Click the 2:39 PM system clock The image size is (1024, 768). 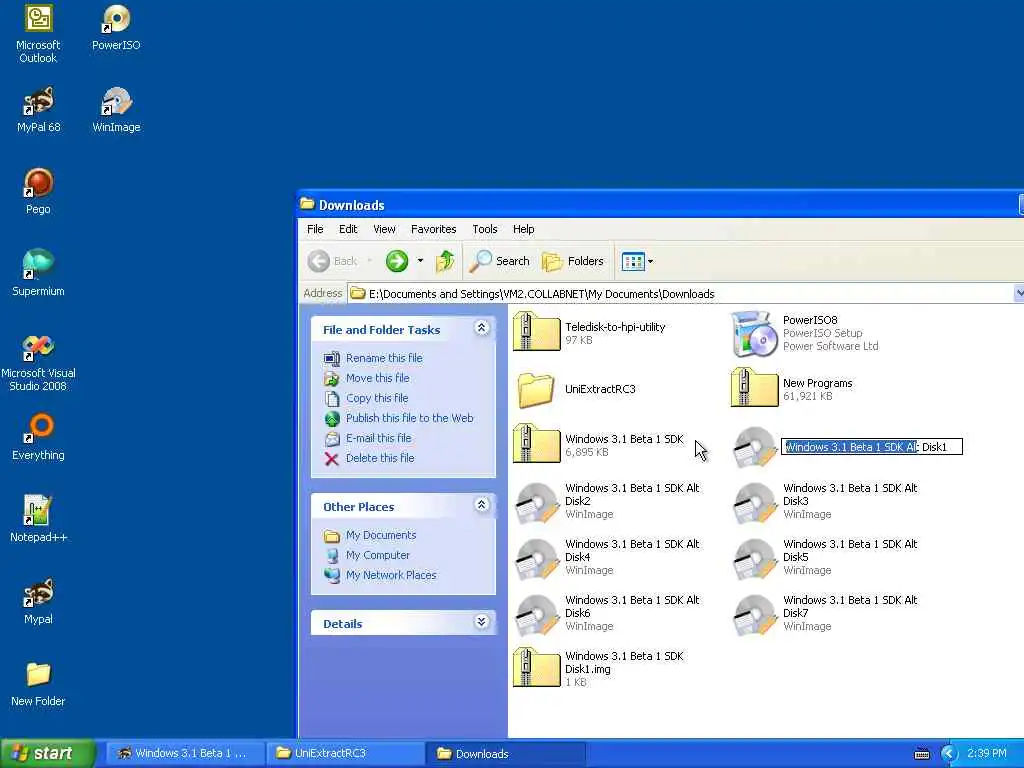[x=987, y=754]
